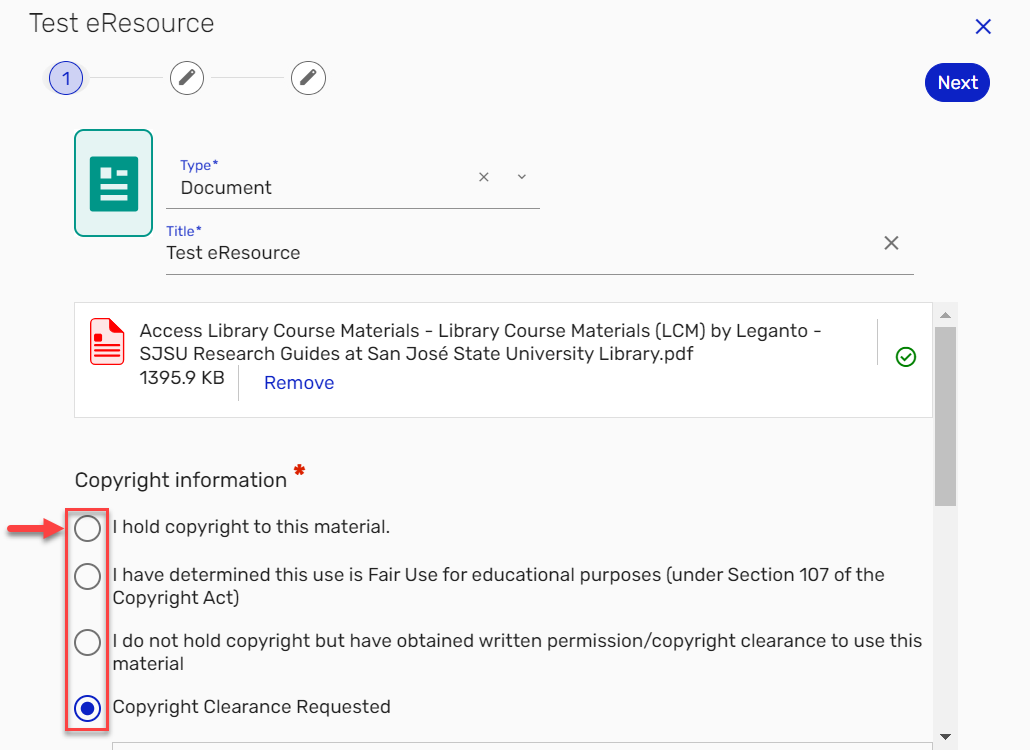Image resolution: width=1030 pixels, height=750 pixels.
Task: Click the Test eResource dialog heading
Action: click(122, 23)
